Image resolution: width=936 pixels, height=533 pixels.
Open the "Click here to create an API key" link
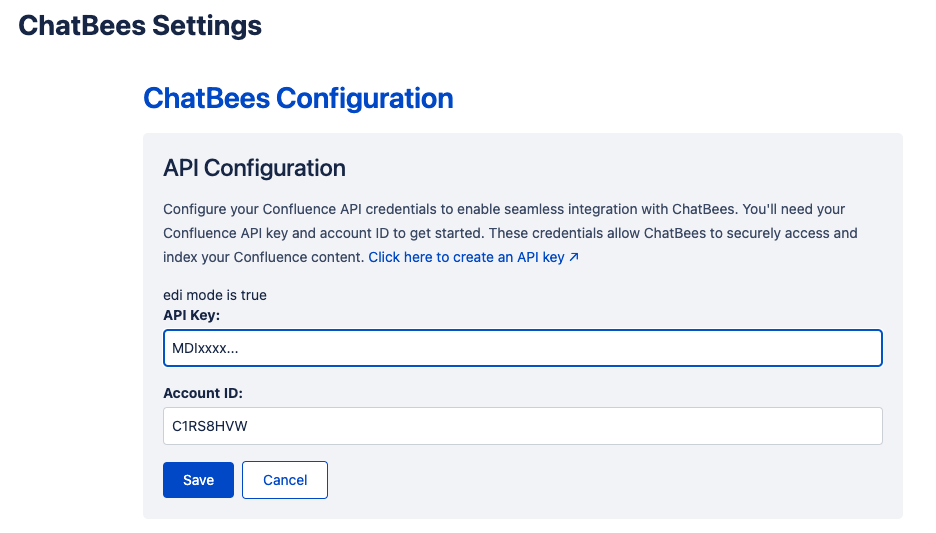point(467,257)
